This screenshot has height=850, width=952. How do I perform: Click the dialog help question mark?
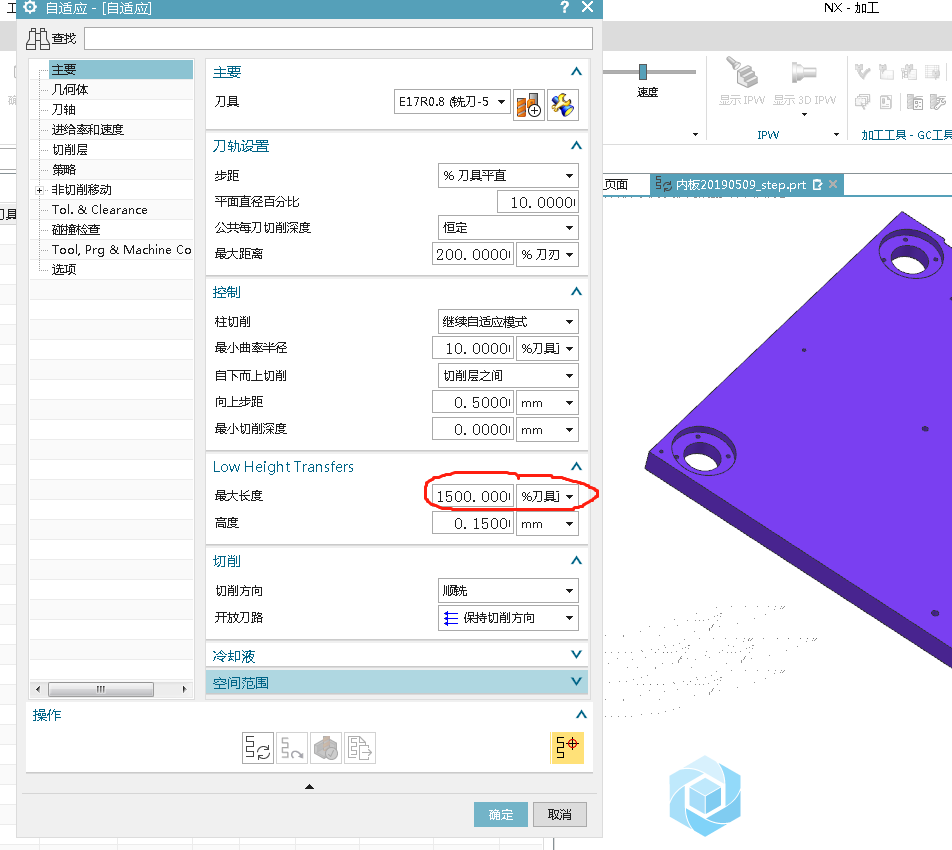tap(565, 7)
